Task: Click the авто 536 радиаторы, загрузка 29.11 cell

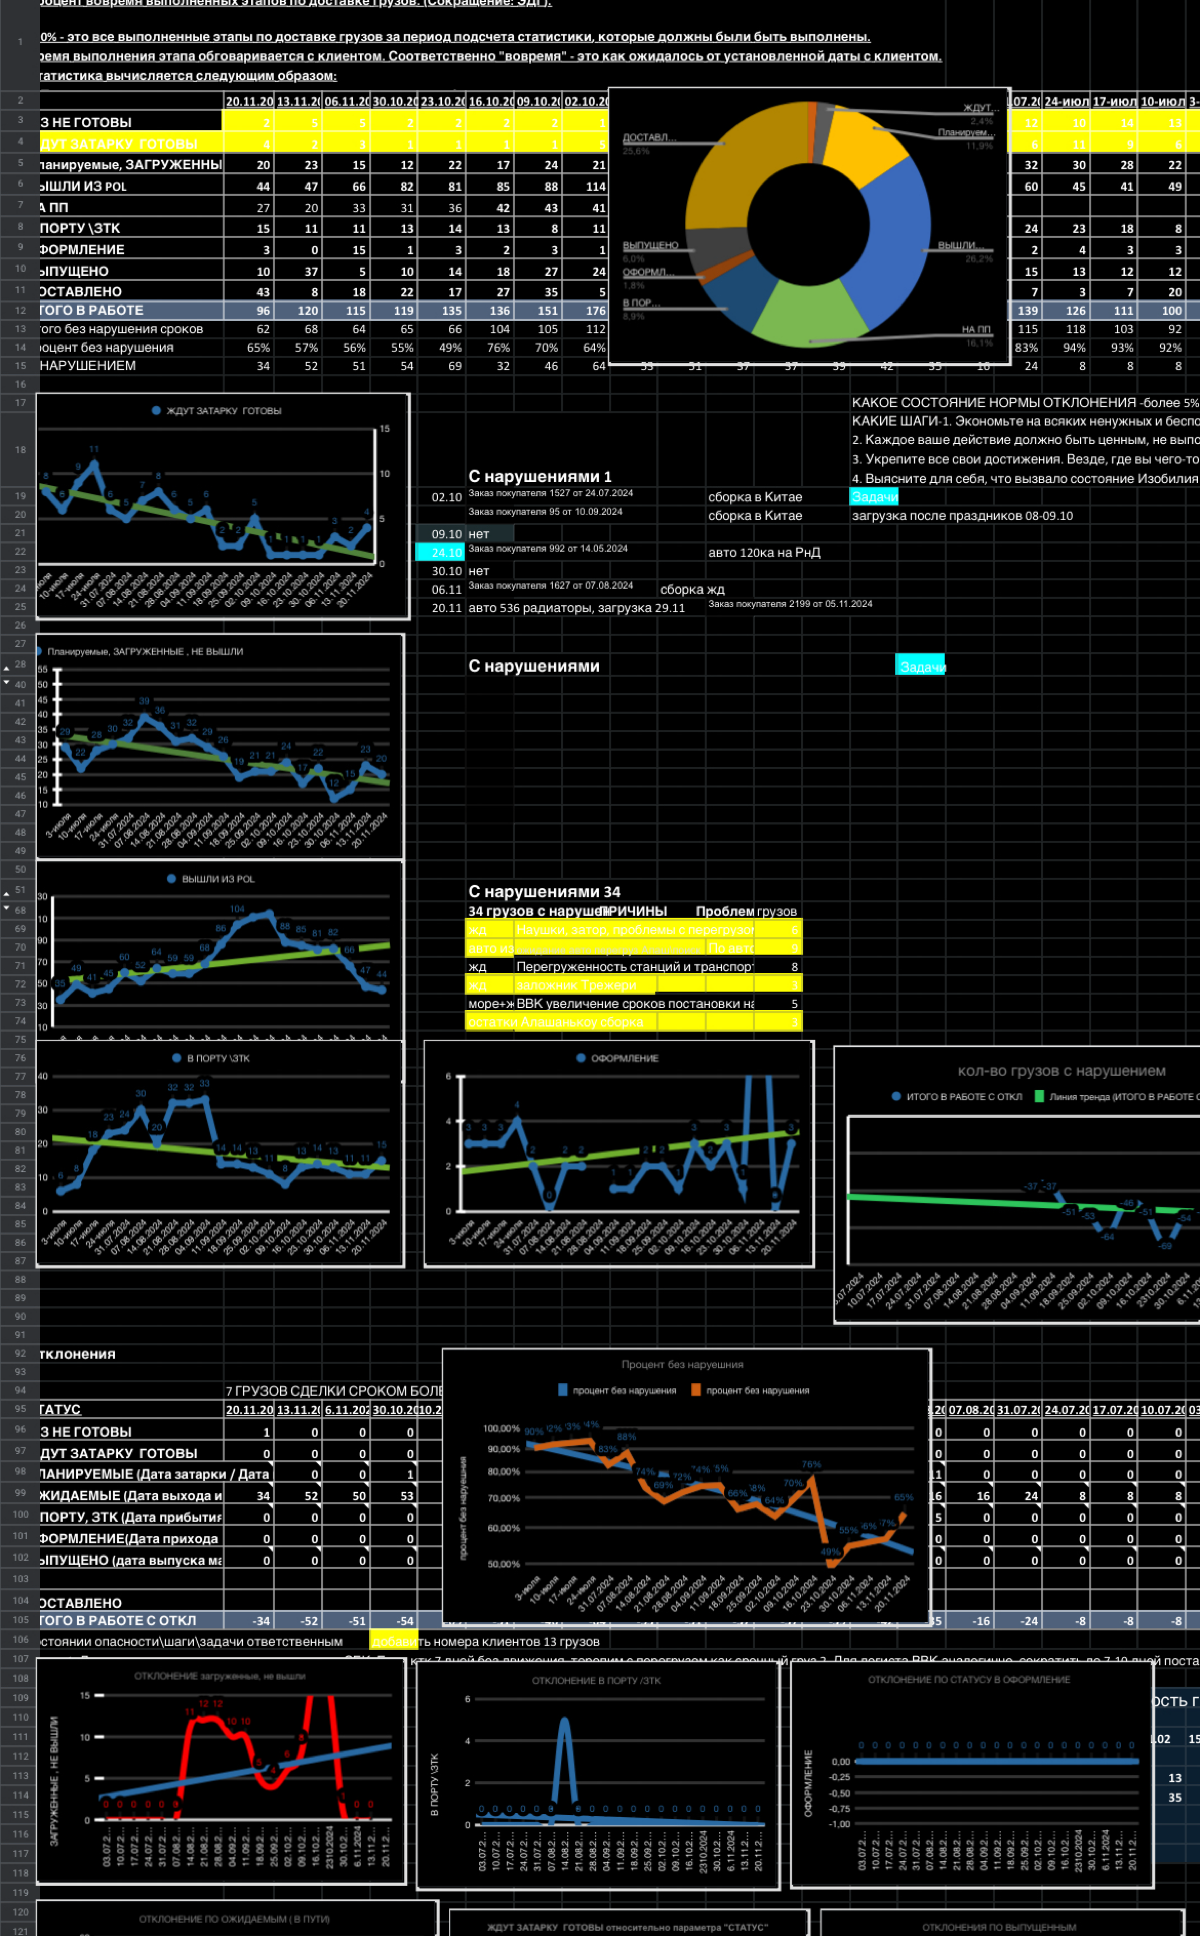Action: tap(576, 608)
